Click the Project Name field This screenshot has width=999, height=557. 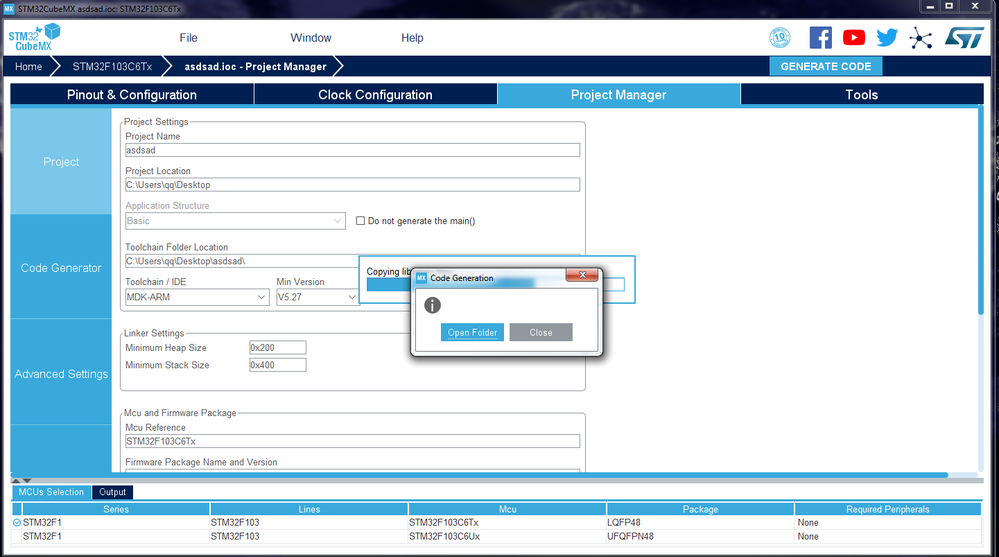tap(352, 150)
